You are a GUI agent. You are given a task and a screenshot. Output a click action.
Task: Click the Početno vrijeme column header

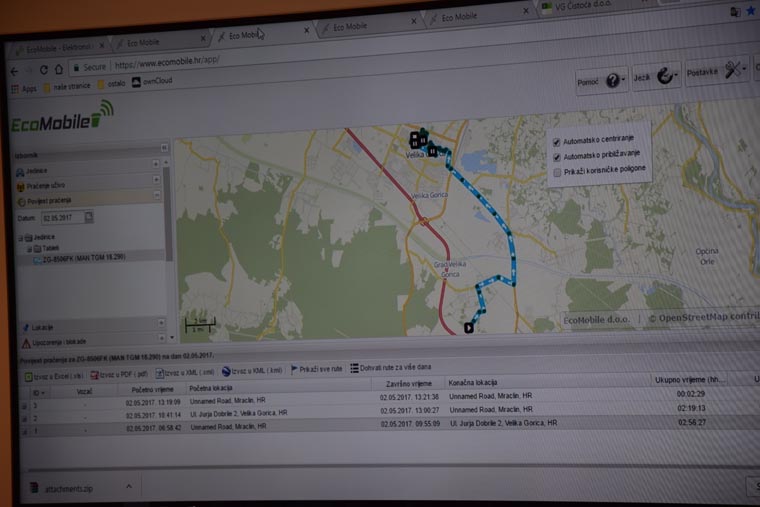pos(152,389)
